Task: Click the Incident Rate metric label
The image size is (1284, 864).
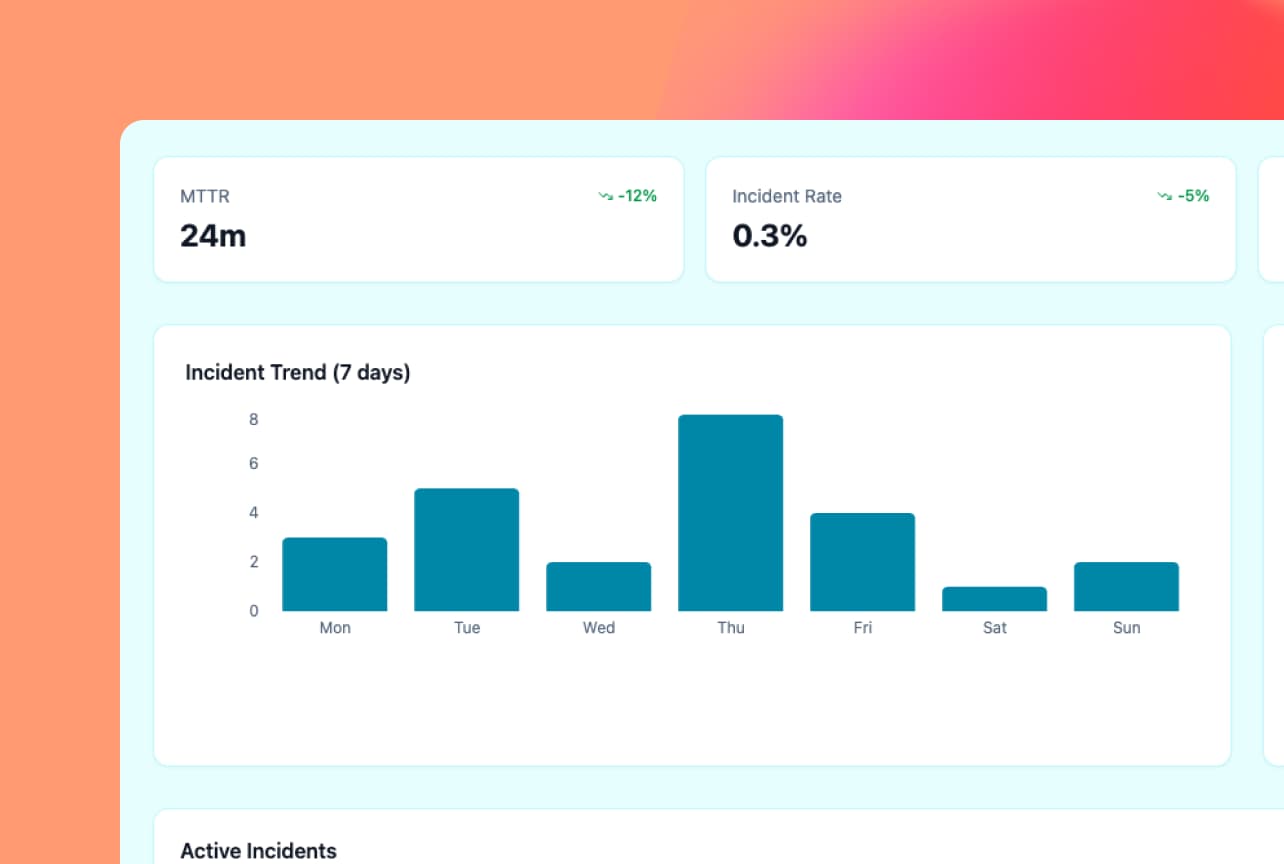Action: click(x=787, y=196)
